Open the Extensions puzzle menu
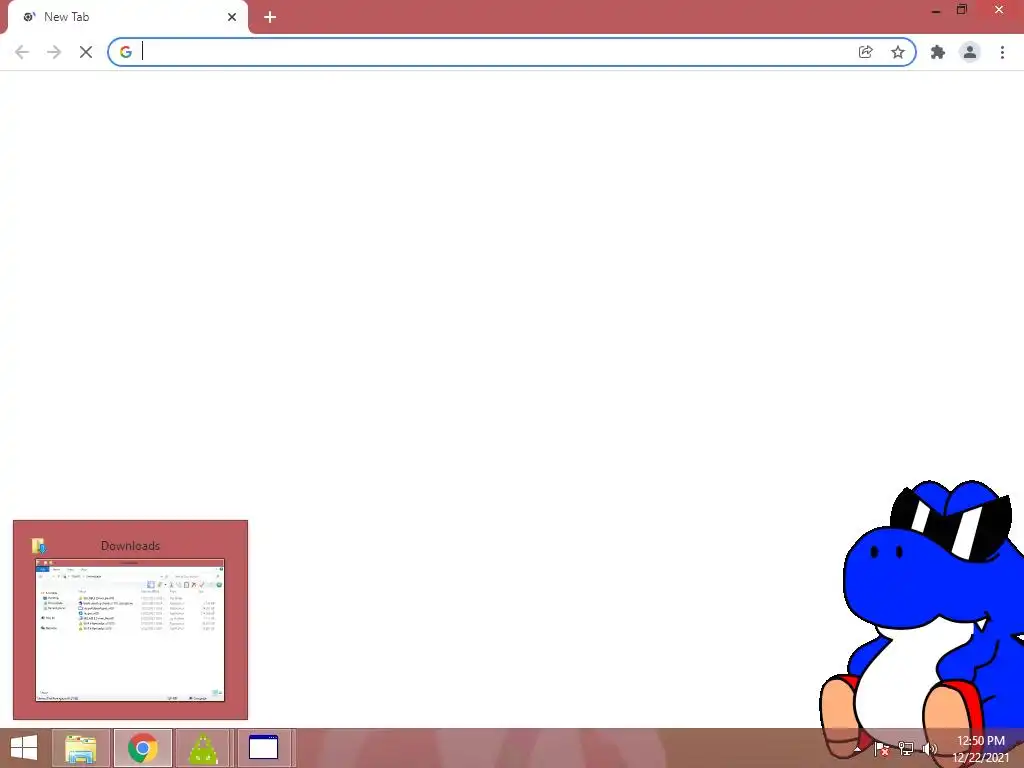 coord(938,52)
